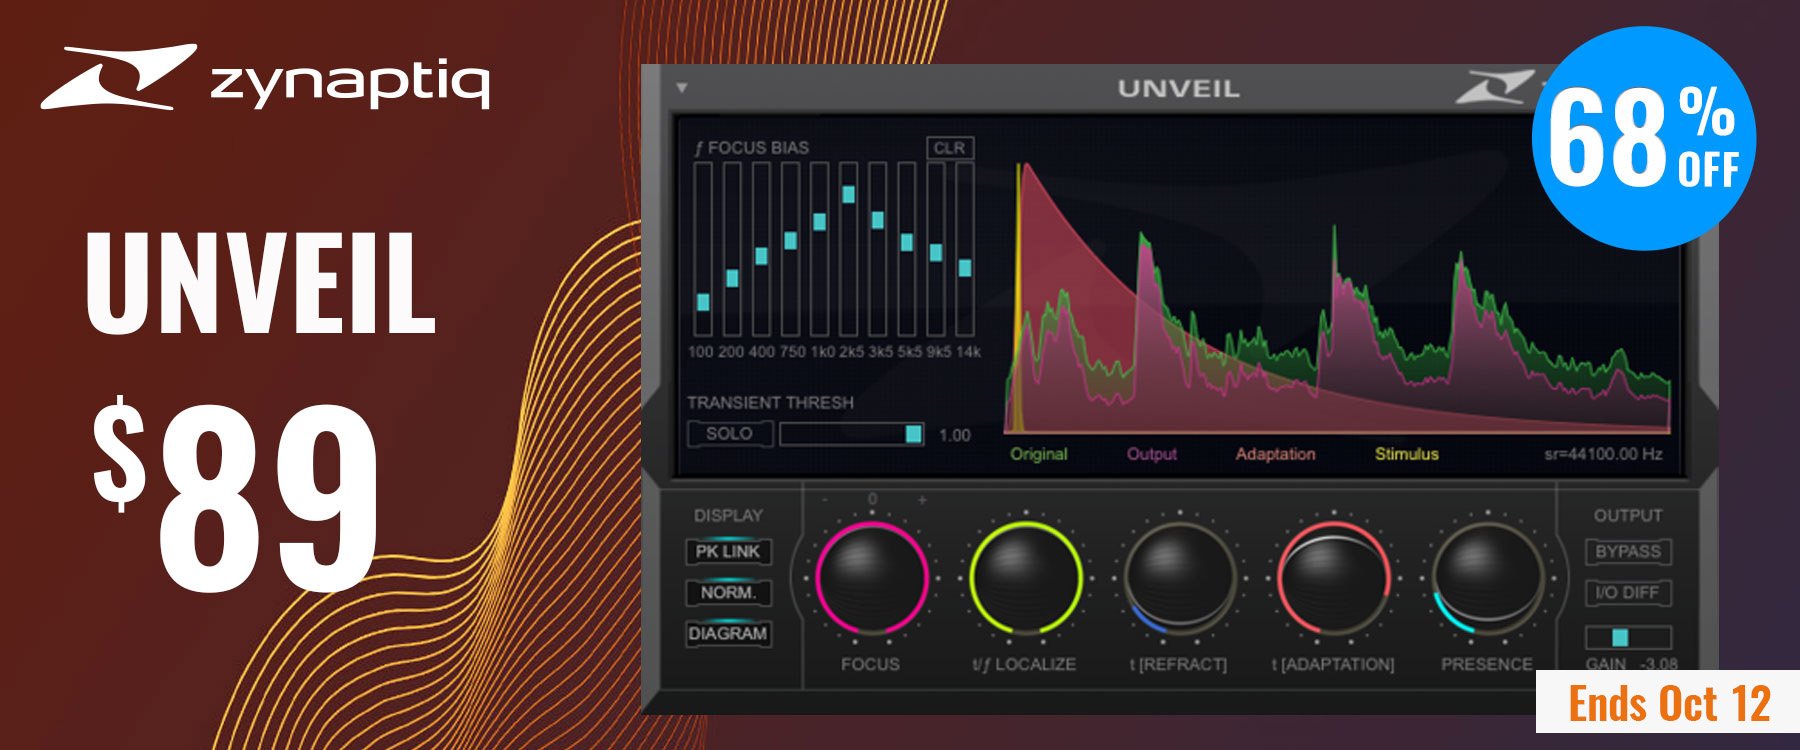Click the FOCUS knob
Screen dimensions: 1800x750
871,578
